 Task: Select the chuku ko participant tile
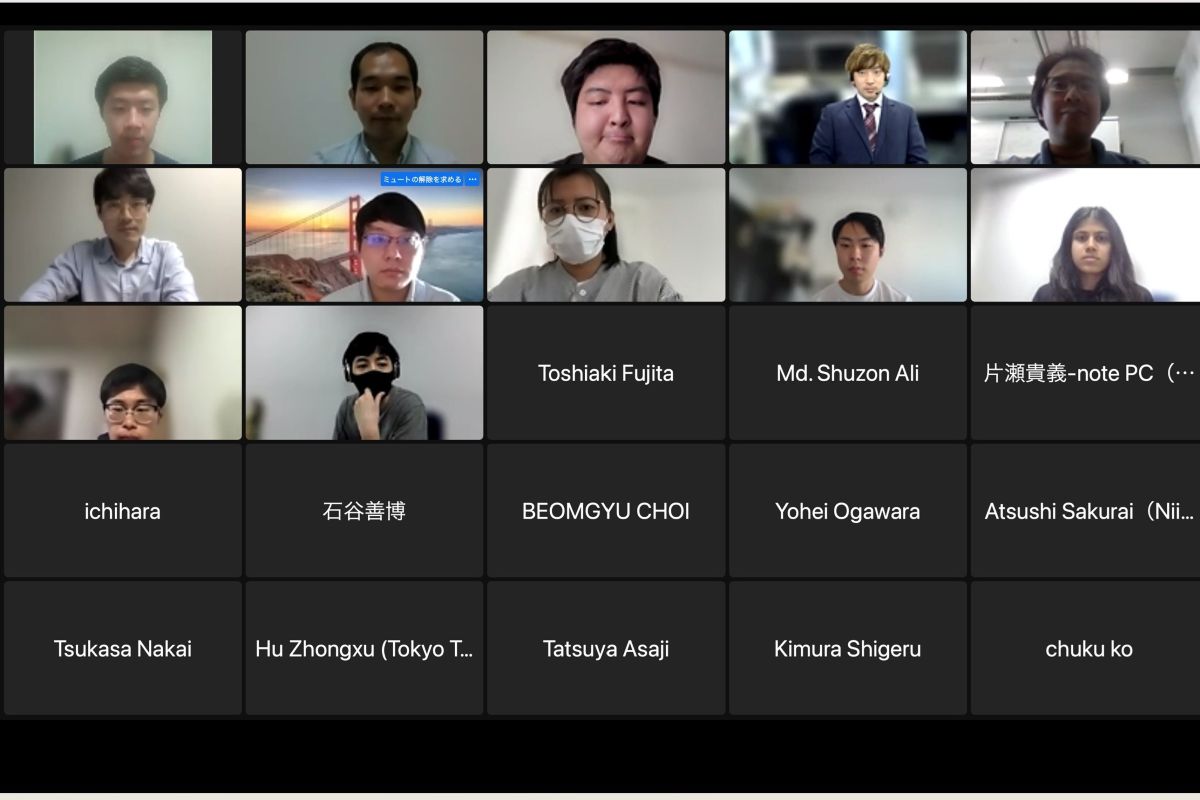point(1086,648)
